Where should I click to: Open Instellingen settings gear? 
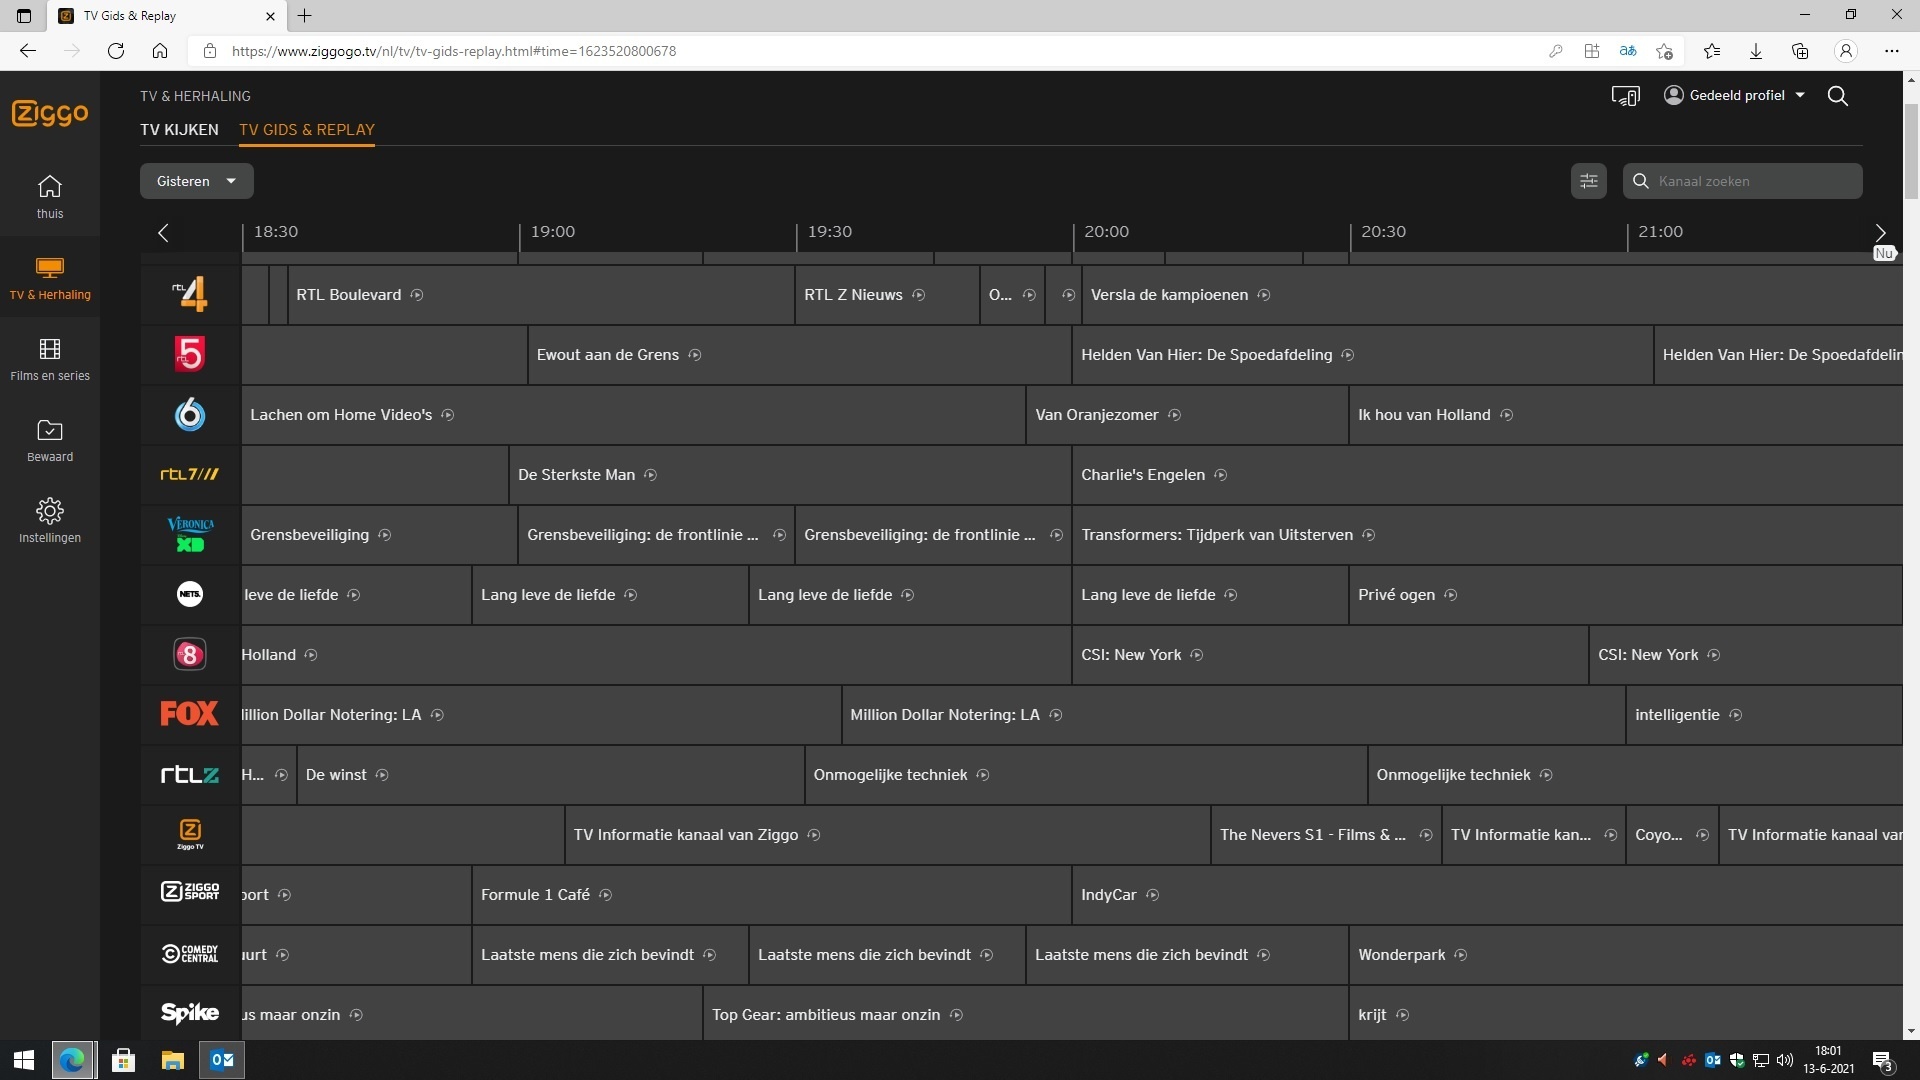point(50,521)
